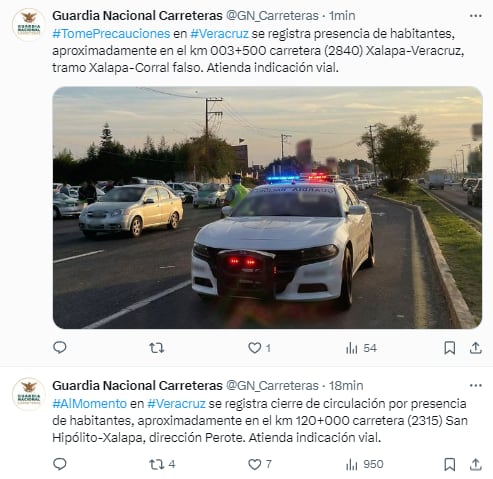Image resolution: width=493 pixels, height=479 pixels.
Task: Open #Veracruz hashtag in the first tweet
Action: [219, 34]
